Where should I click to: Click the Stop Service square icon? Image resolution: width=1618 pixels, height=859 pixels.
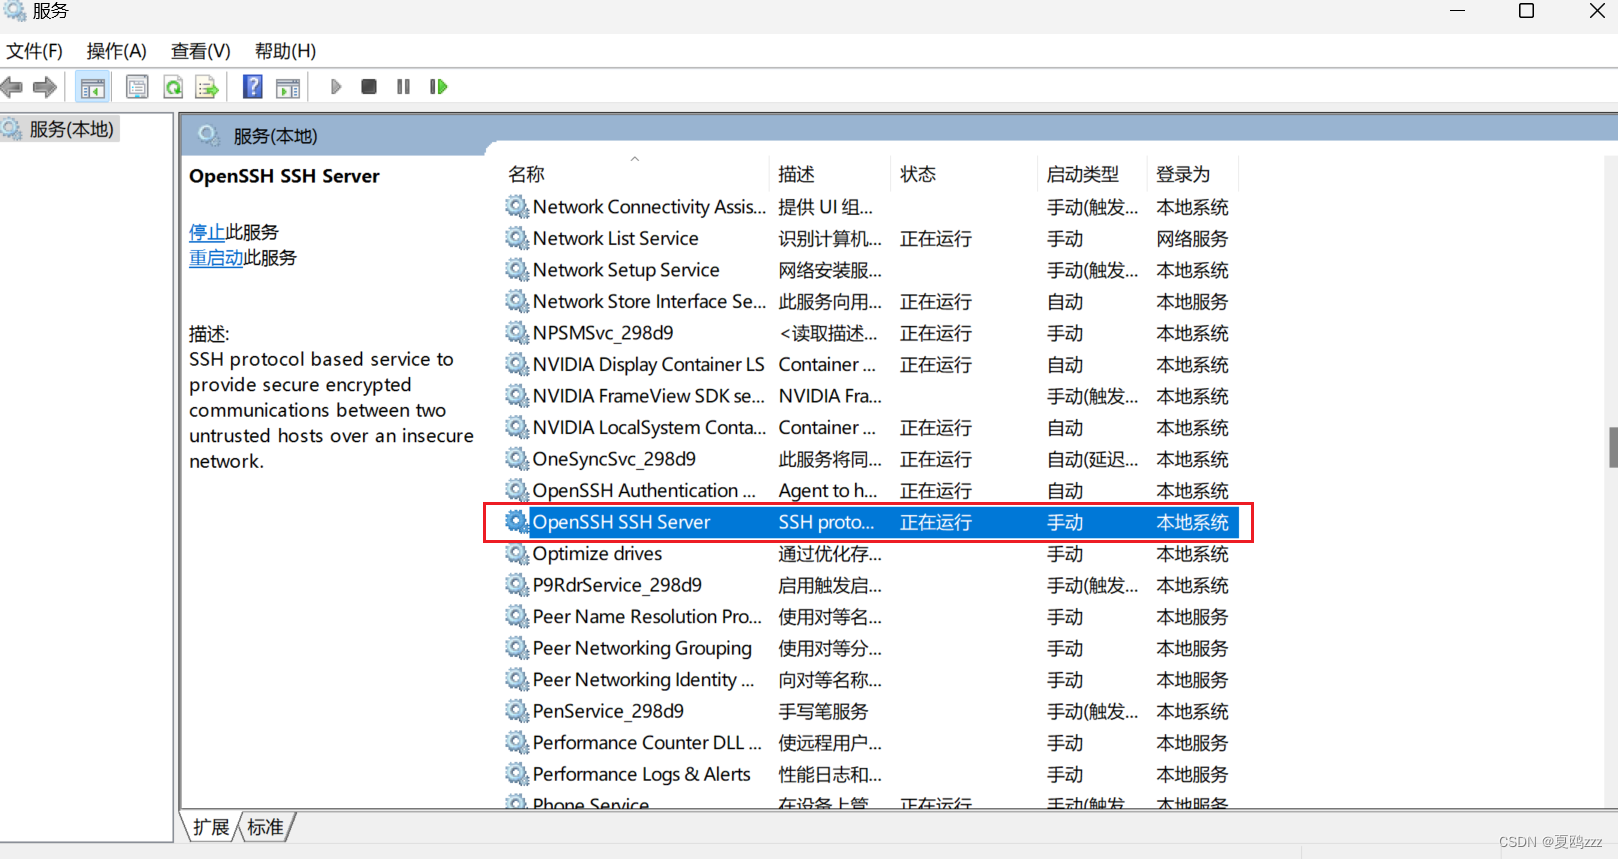click(369, 87)
